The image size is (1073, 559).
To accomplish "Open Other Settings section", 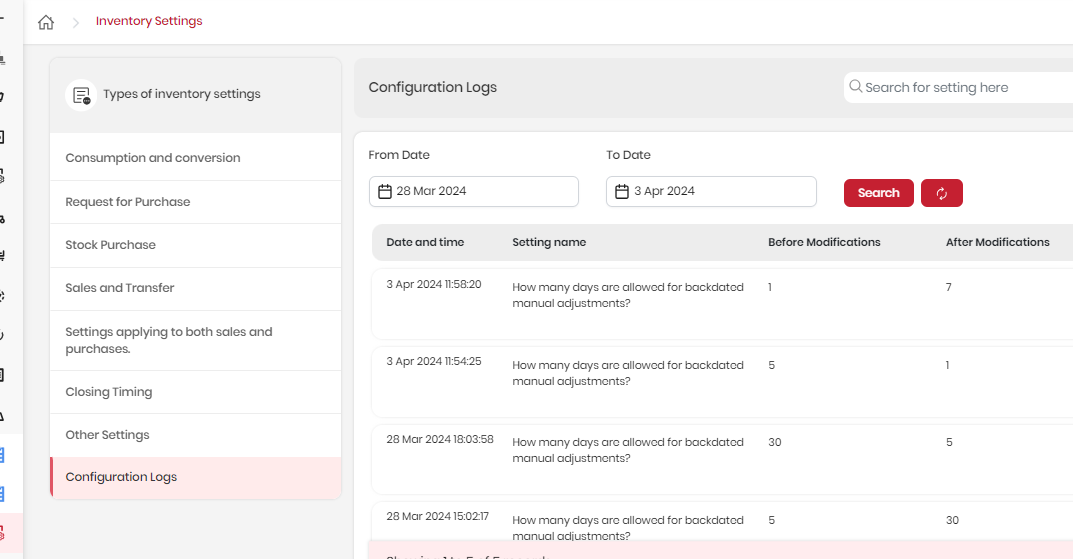I will [x=196, y=435].
